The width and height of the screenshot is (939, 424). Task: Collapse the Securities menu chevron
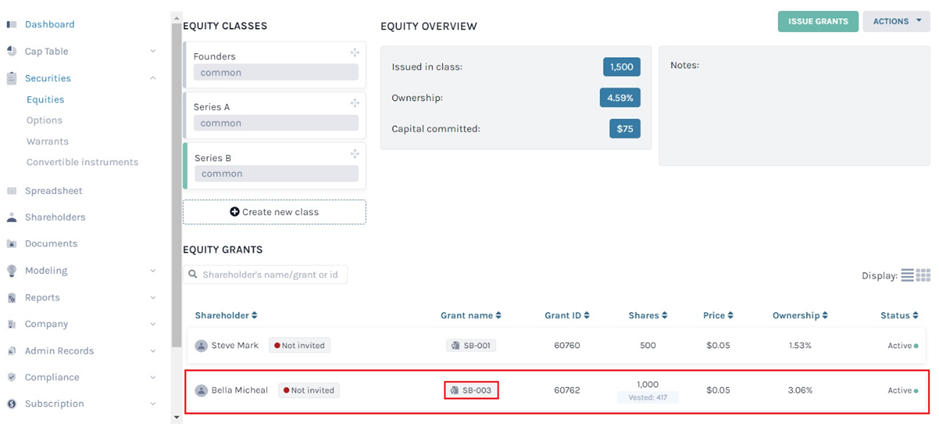[153, 78]
